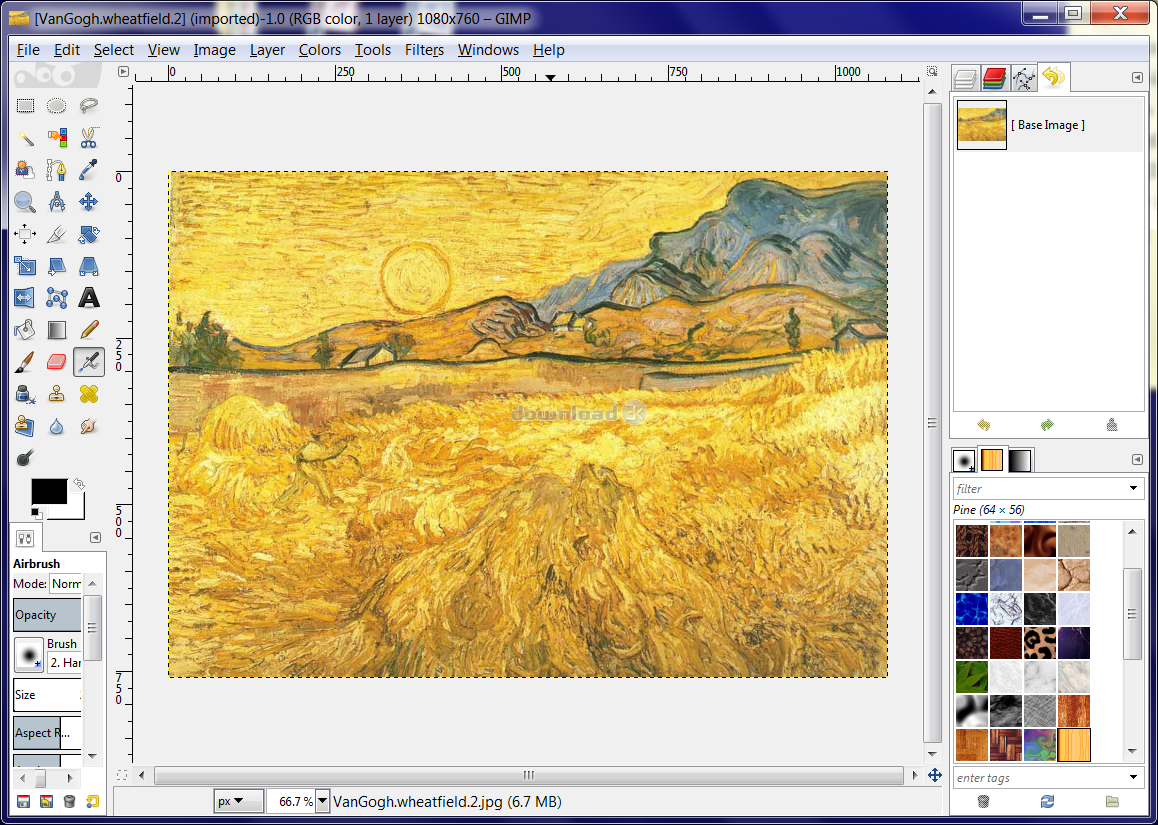Open the Filters menu
Image resolution: width=1158 pixels, height=825 pixels.
(x=424, y=50)
